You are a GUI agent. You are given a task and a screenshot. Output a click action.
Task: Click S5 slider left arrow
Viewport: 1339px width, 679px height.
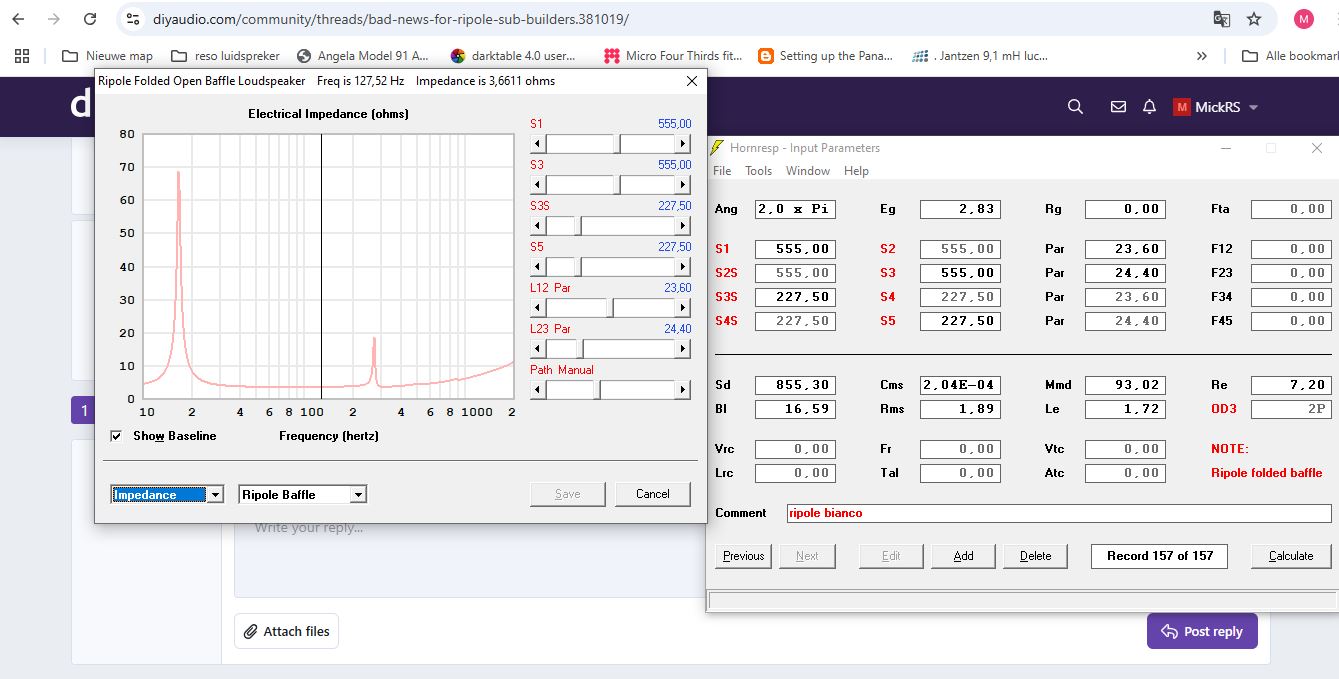538,267
